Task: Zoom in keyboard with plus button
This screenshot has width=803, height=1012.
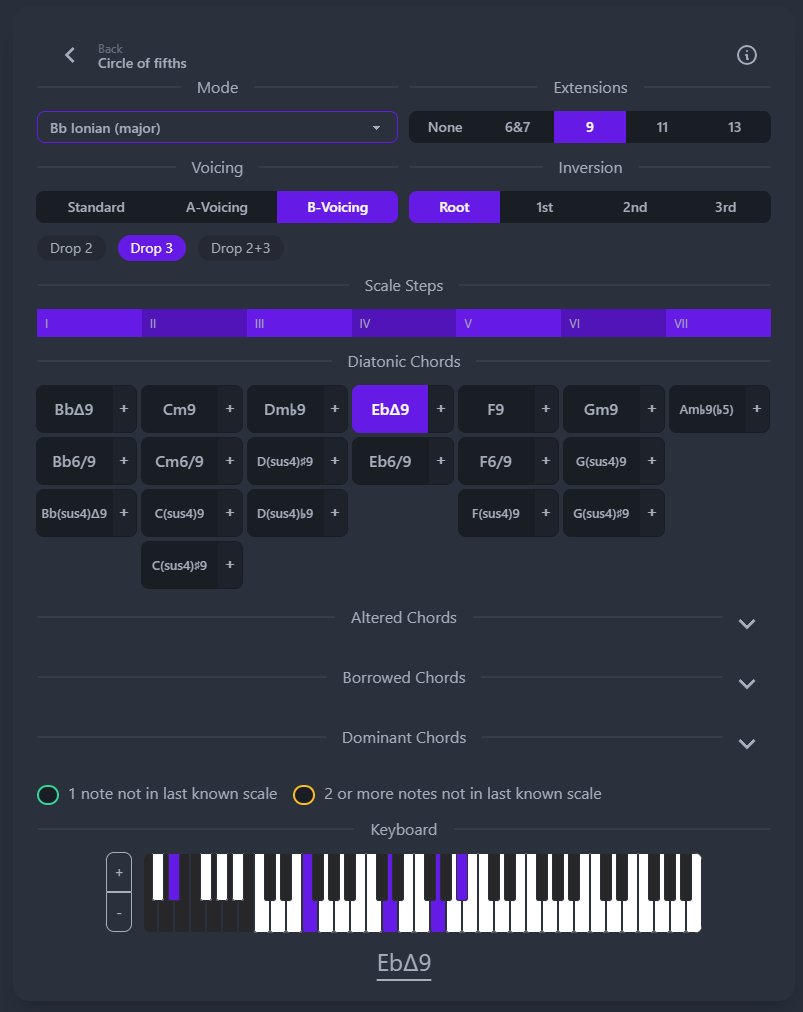Action: point(119,873)
